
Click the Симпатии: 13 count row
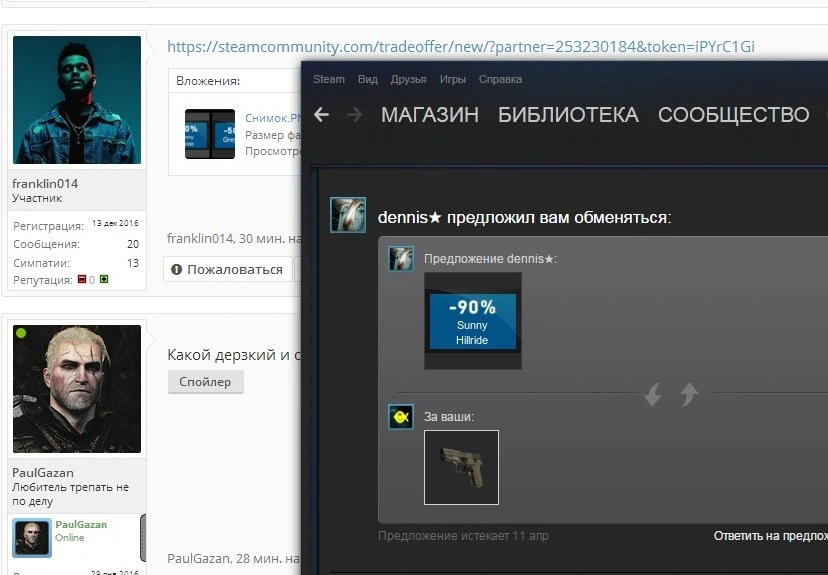76,262
